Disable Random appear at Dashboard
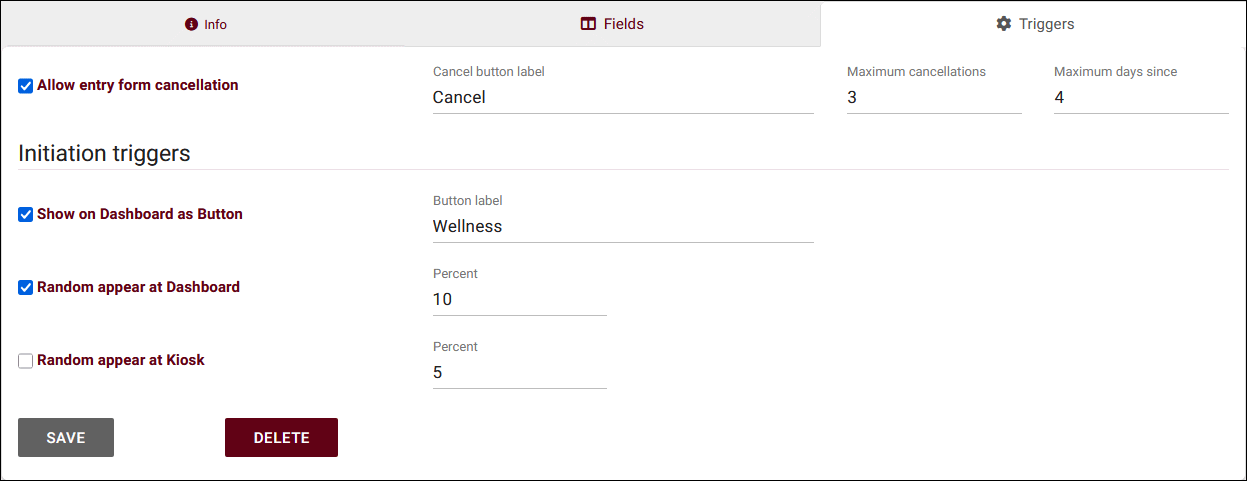 click(26, 287)
